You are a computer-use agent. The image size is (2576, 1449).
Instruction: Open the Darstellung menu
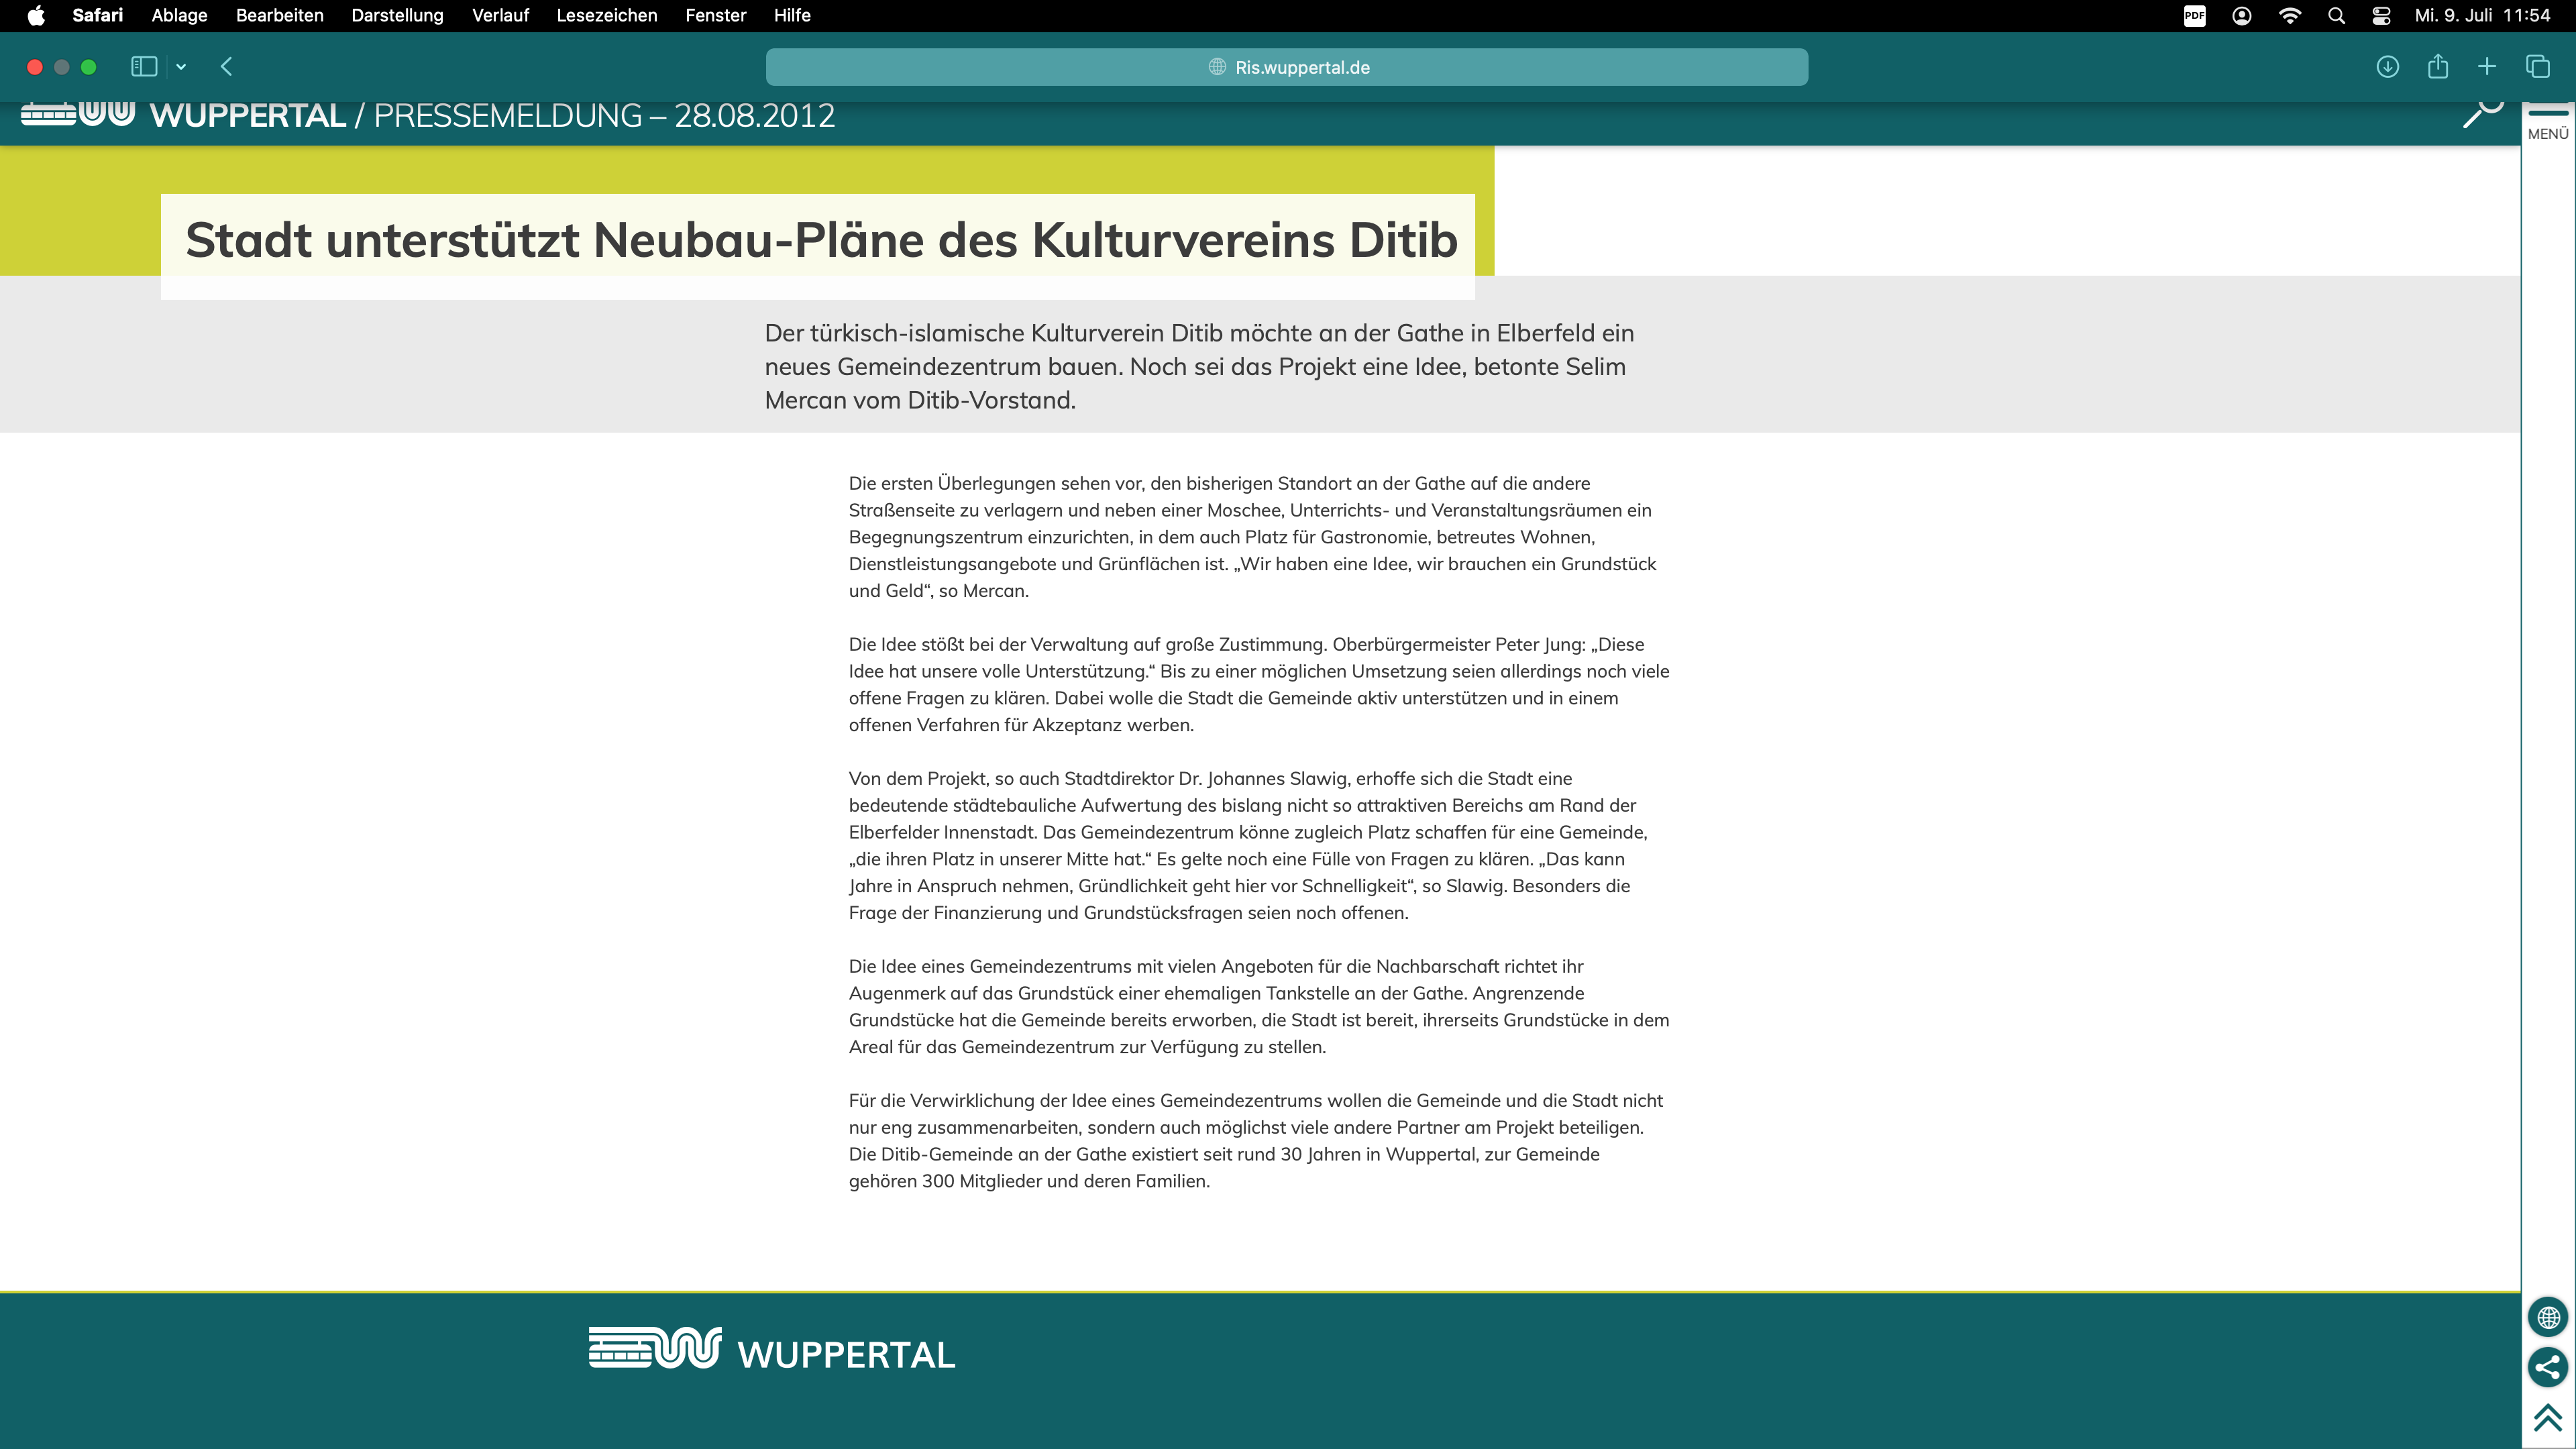click(397, 15)
